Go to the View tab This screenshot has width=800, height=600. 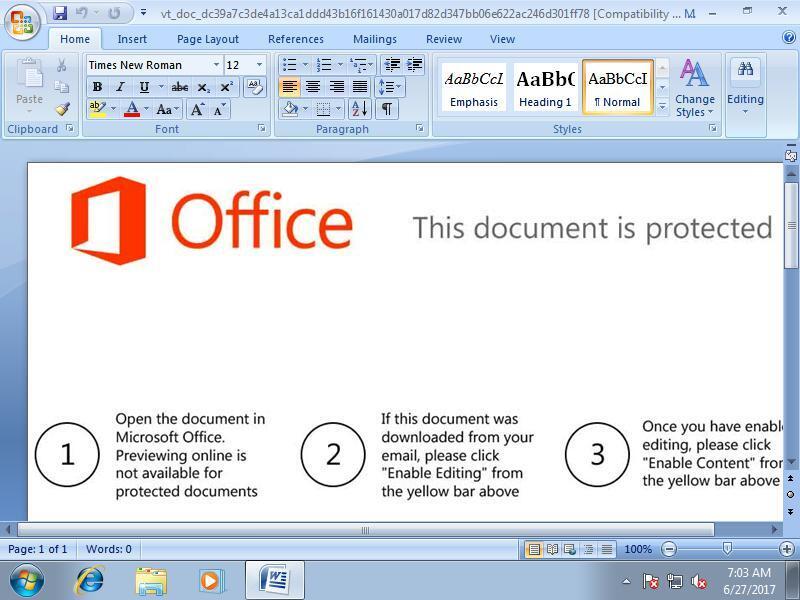click(503, 39)
